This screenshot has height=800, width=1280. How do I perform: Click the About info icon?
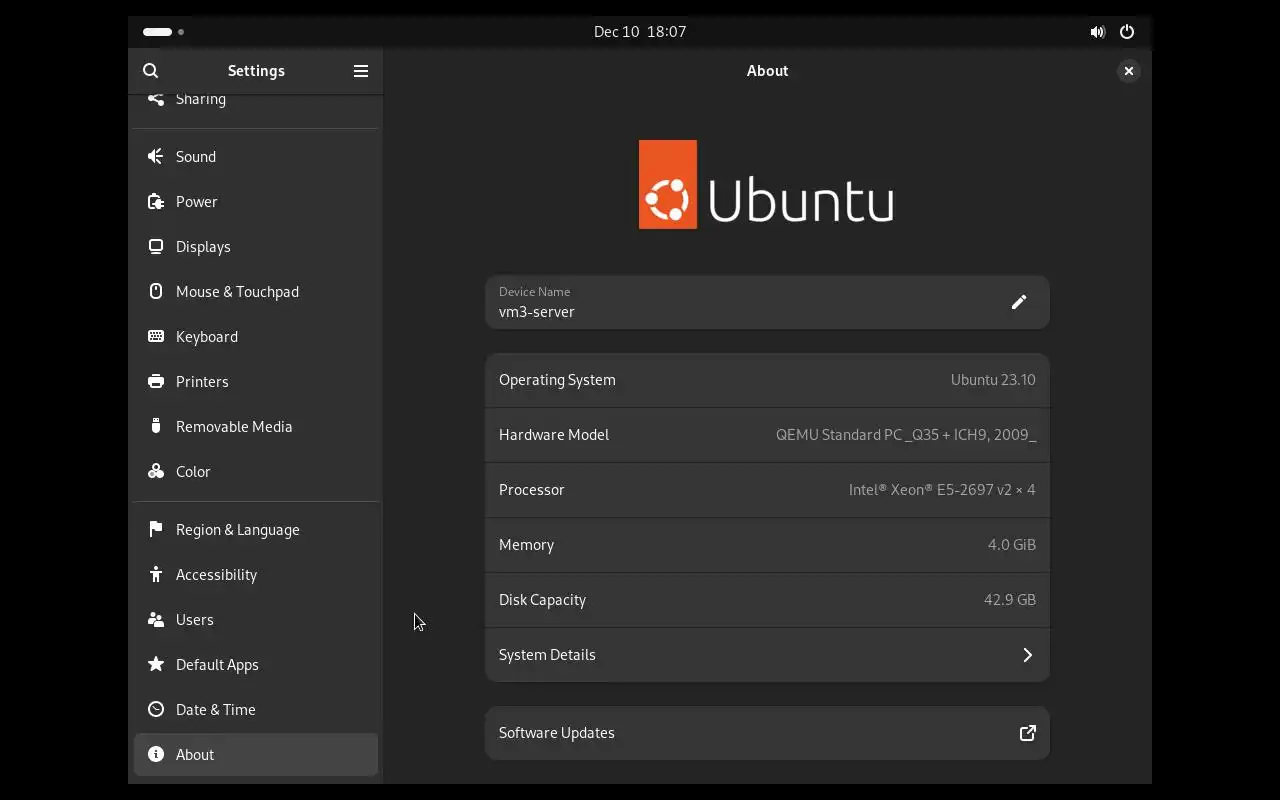(155, 754)
